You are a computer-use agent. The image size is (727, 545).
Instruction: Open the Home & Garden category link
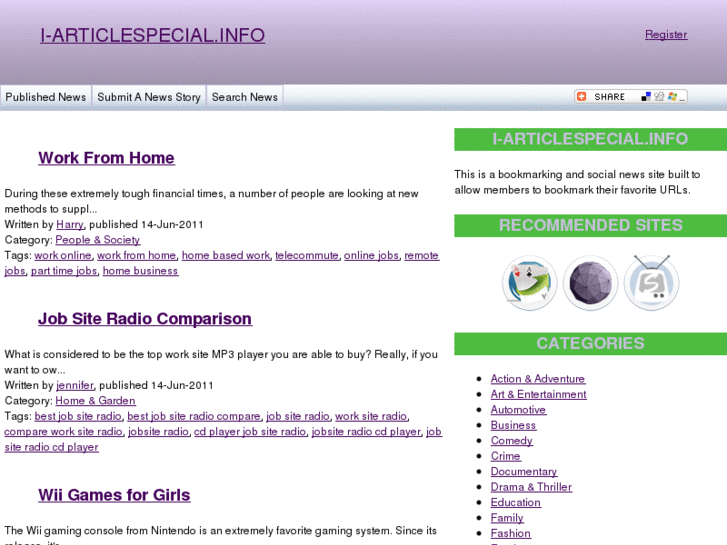(x=95, y=401)
